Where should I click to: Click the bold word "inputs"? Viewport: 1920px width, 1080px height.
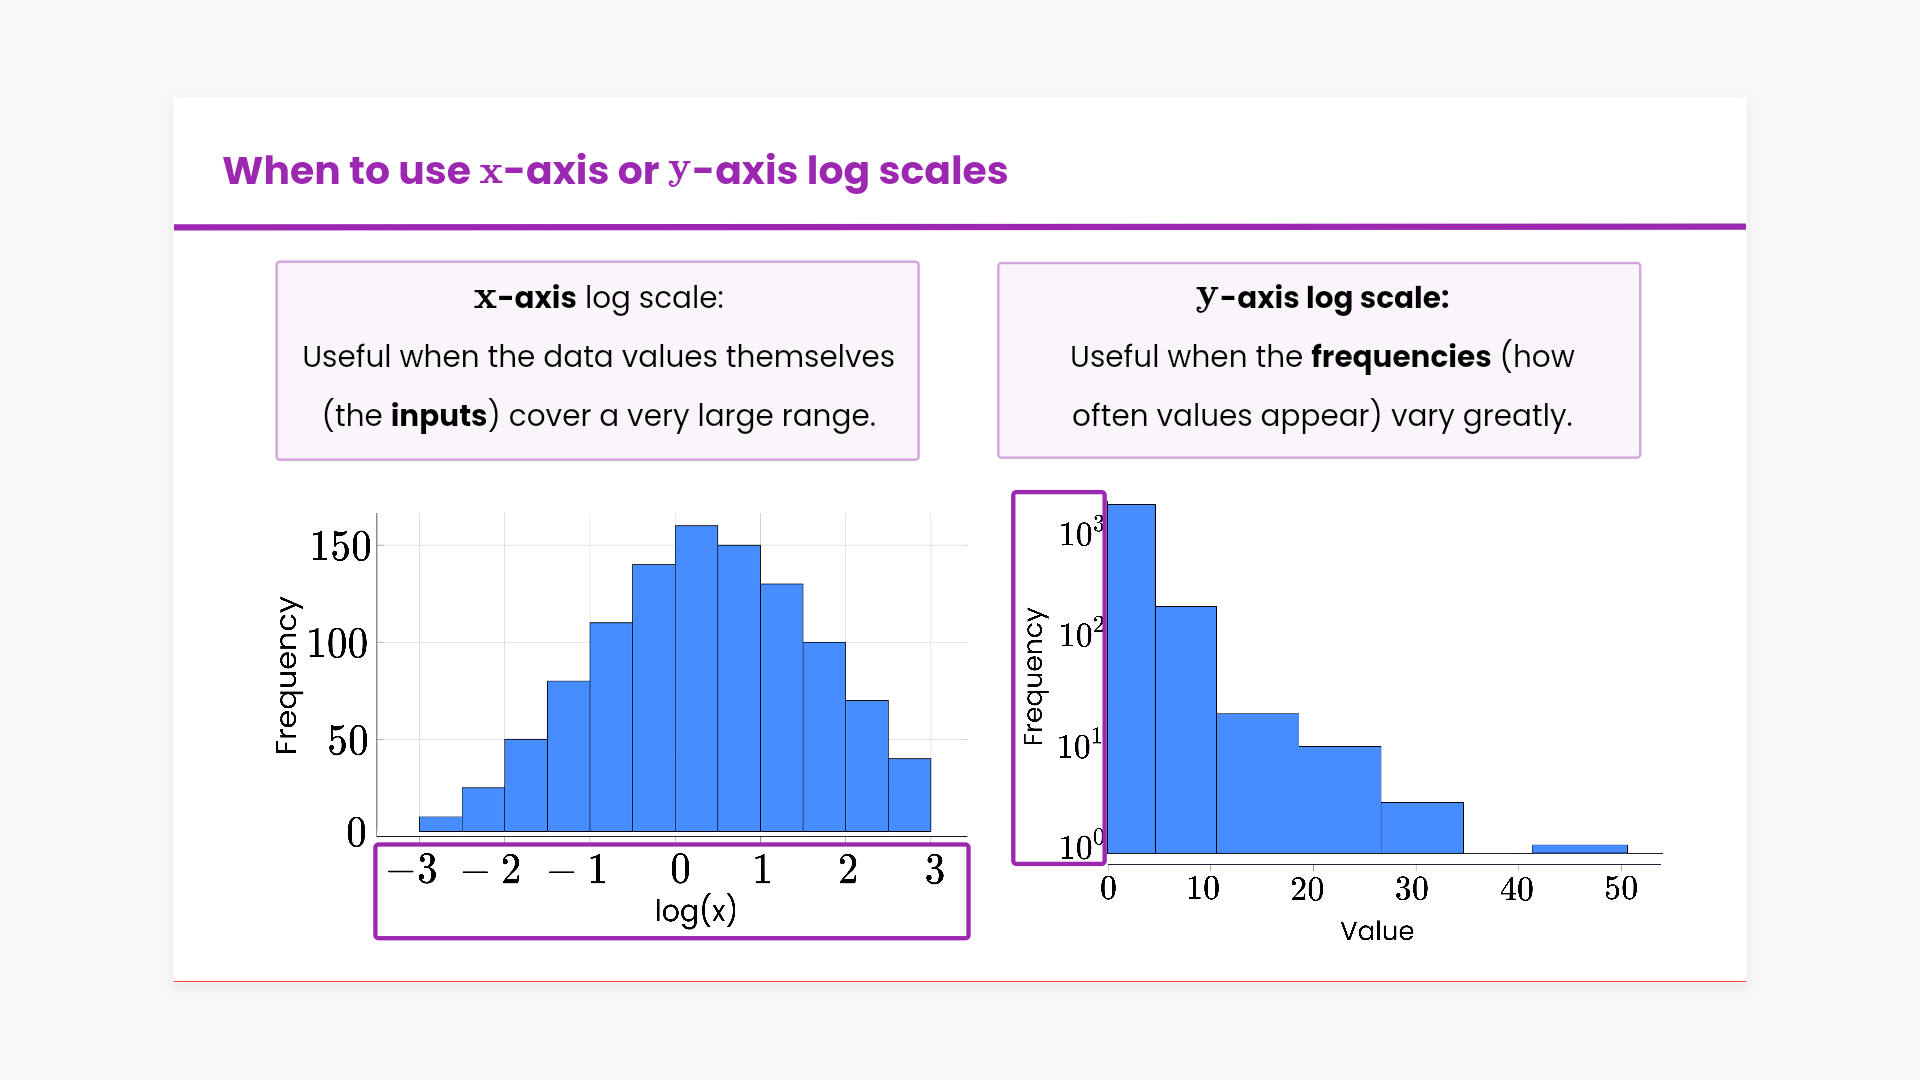point(438,415)
